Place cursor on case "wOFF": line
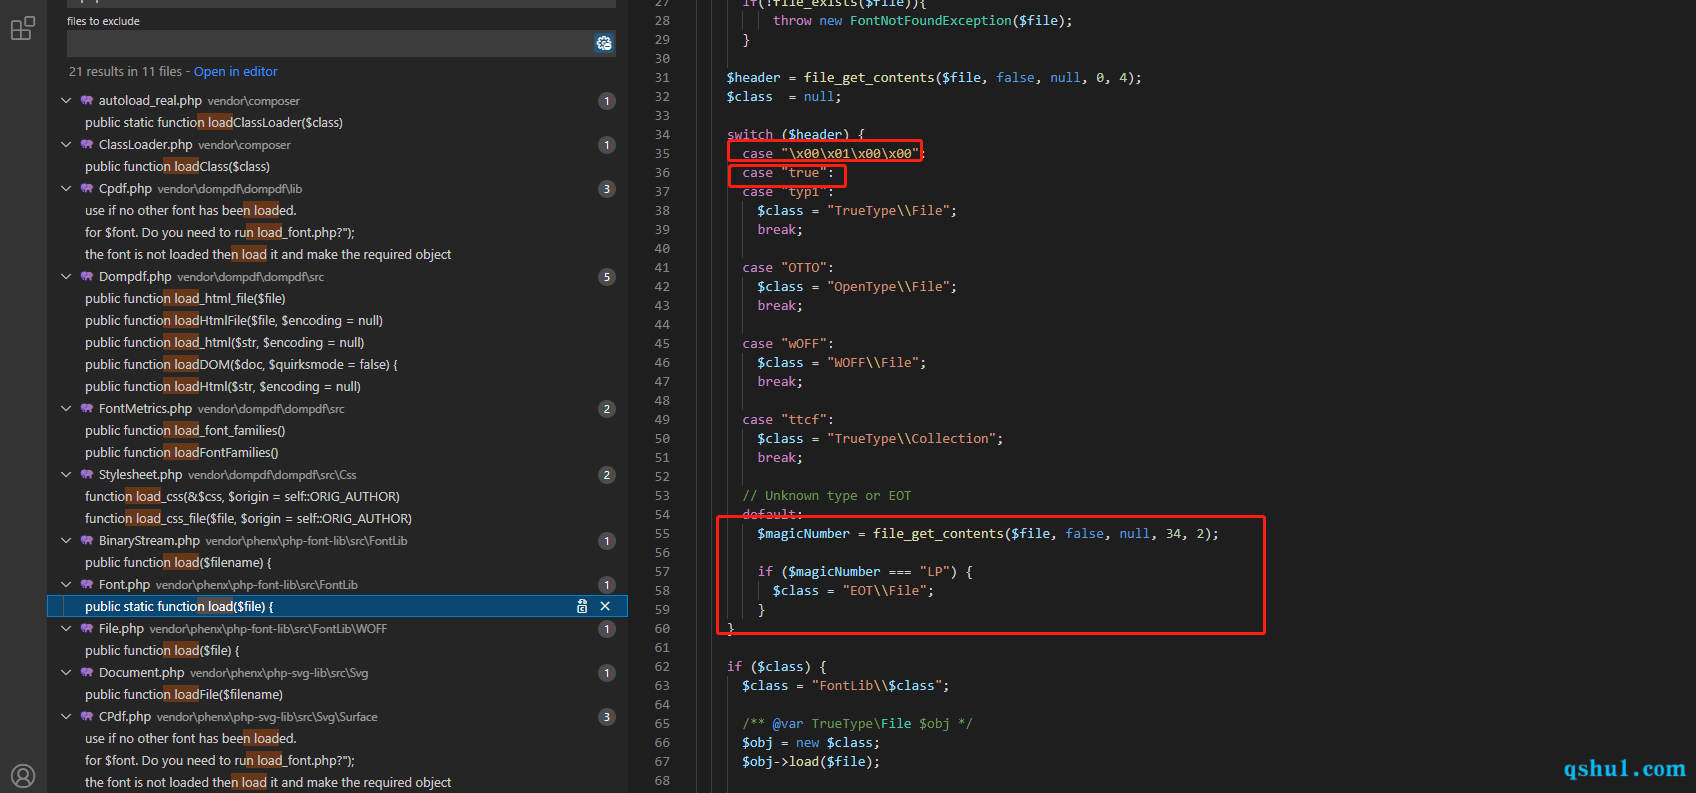 tap(788, 343)
